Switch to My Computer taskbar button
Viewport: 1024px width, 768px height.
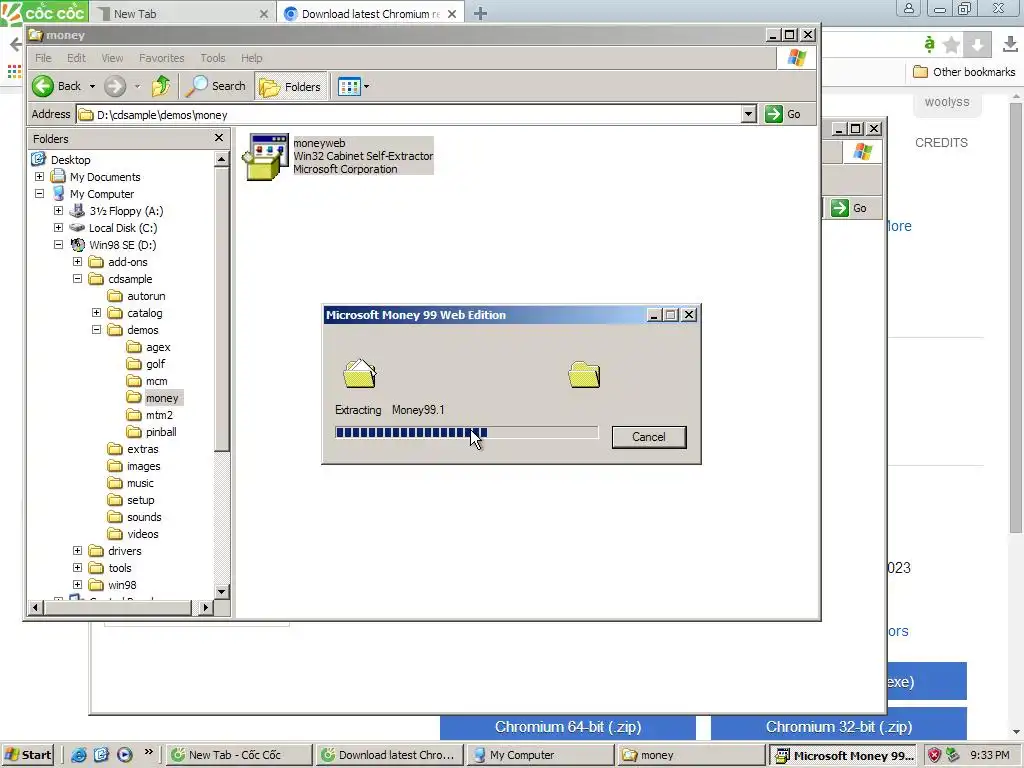540,755
